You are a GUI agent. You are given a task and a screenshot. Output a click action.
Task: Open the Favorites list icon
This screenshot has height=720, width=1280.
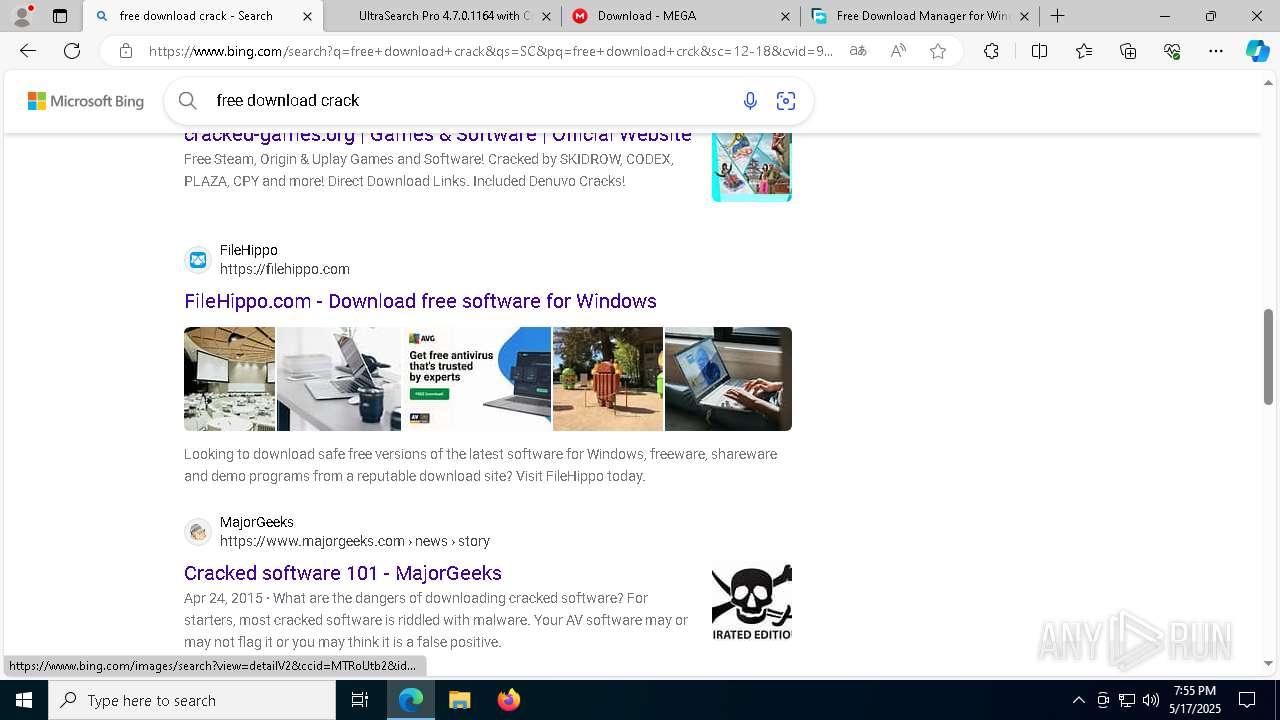coord(1084,51)
